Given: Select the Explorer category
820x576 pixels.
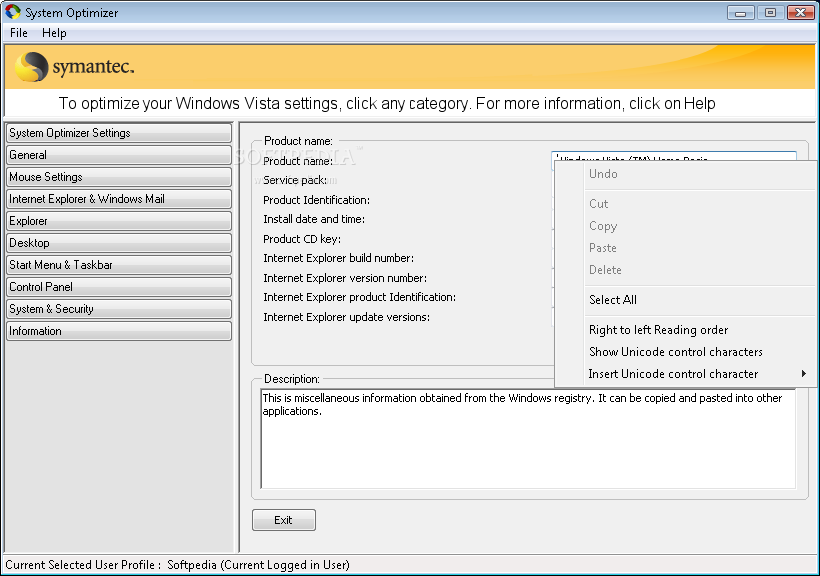Looking at the screenshot, I should tap(119, 221).
